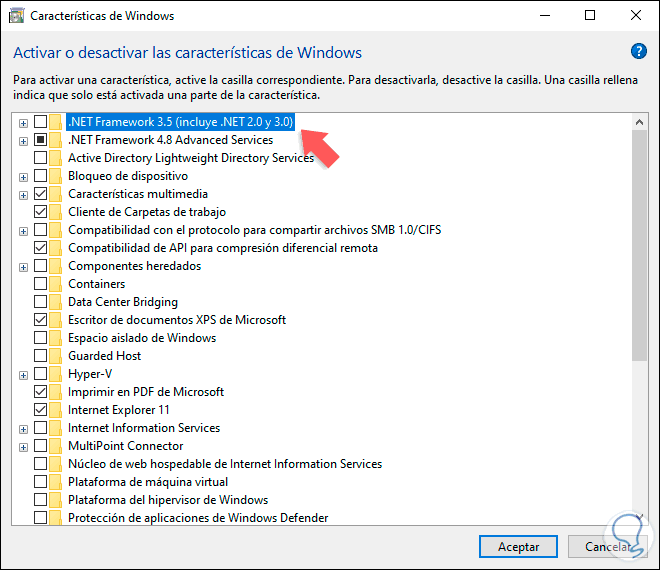
Task: Click the features list scrollbar thumb
Action: pyautogui.click(x=639, y=245)
